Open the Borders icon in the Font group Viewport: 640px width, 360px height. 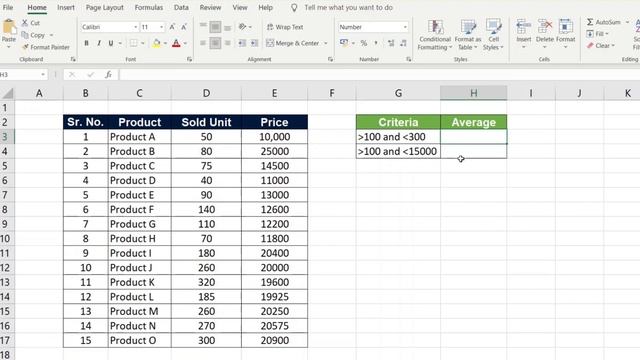click(133, 43)
